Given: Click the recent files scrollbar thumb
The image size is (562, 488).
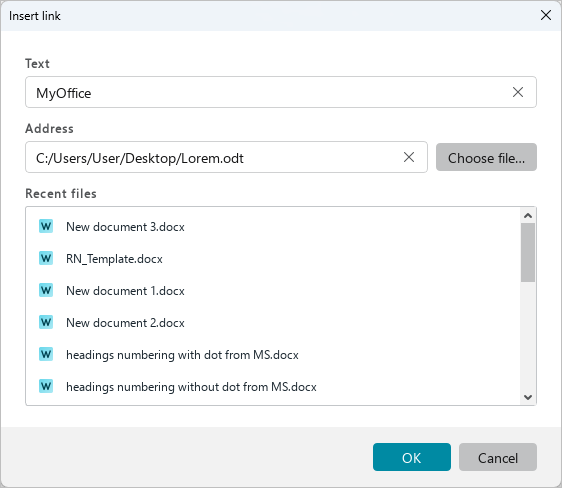Looking at the screenshot, I should [x=528, y=252].
